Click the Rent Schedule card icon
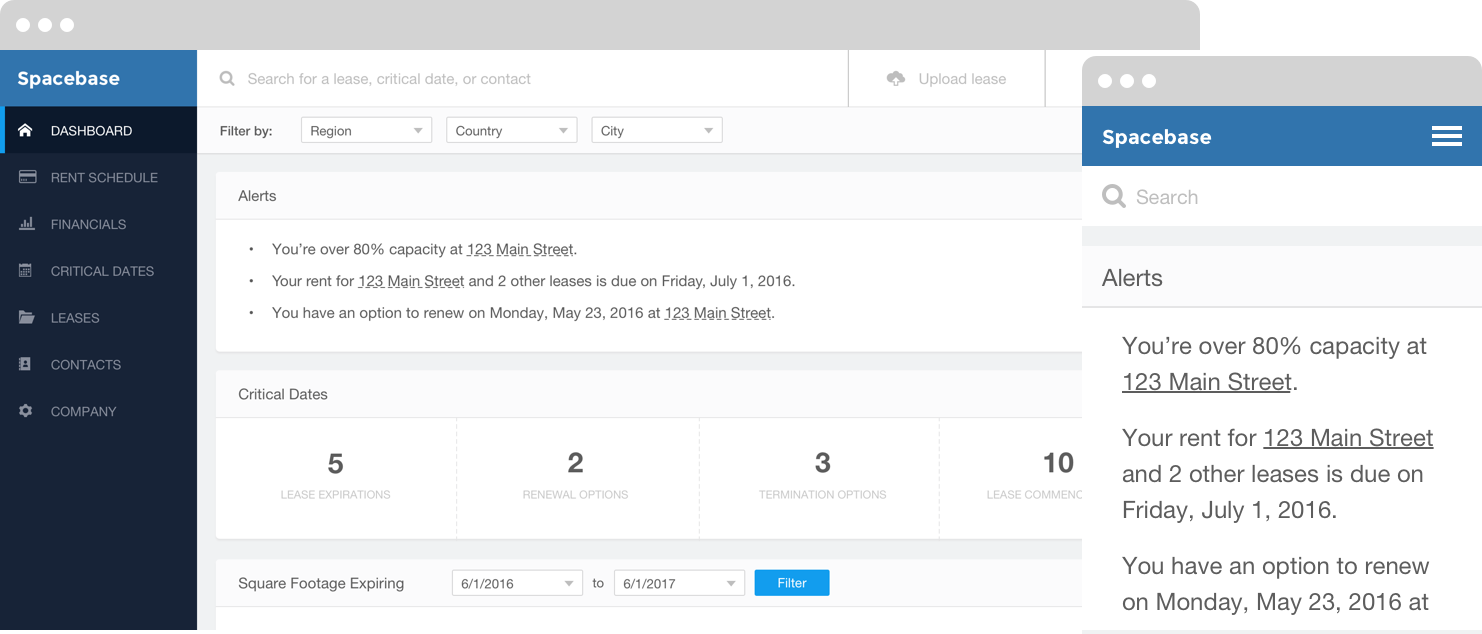 coord(27,177)
